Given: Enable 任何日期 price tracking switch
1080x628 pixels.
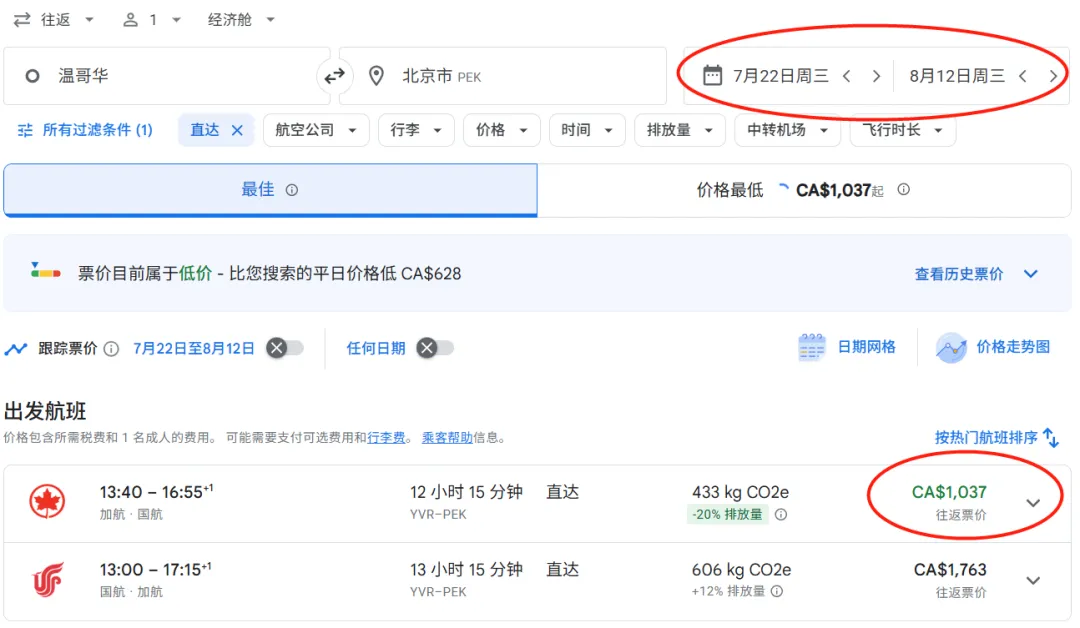Looking at the screenshot, I should coord(435,348).
